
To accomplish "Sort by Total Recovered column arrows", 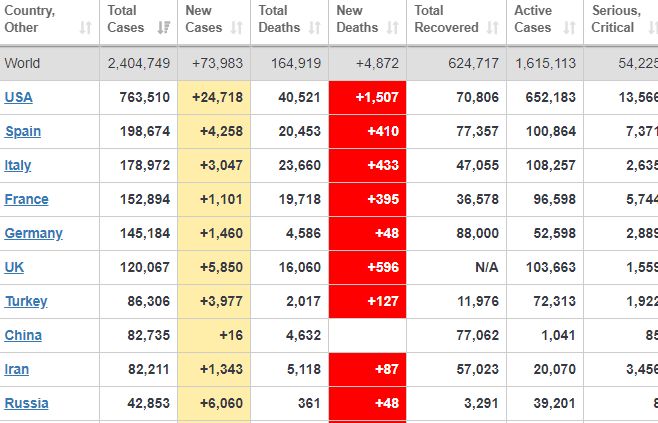I will click(493, 28).
